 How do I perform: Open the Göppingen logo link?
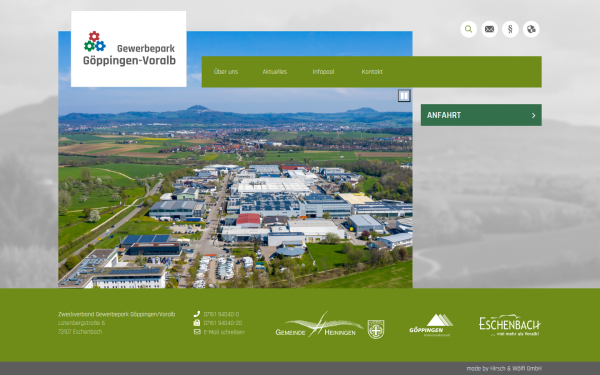431,325
